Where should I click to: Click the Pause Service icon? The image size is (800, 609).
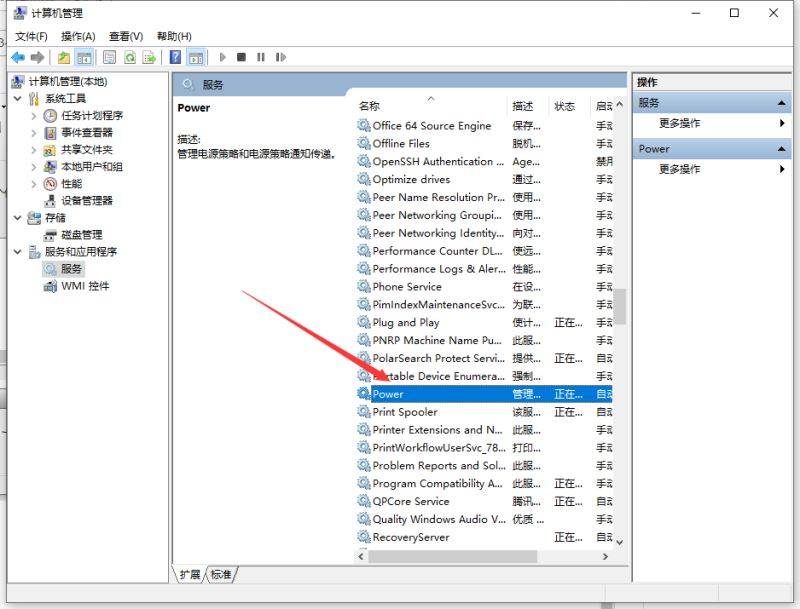261,57
